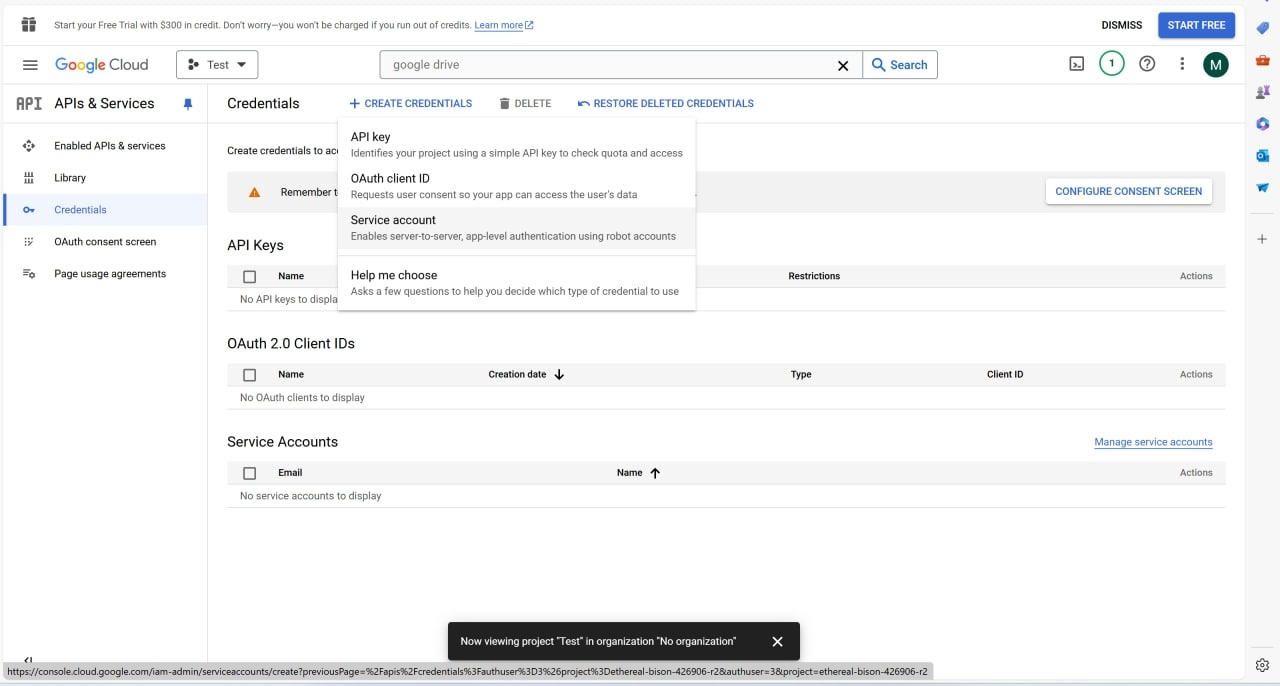Click Delete credentials button
This screenshot has height=686, width=1280.
(x=525, y=103)
